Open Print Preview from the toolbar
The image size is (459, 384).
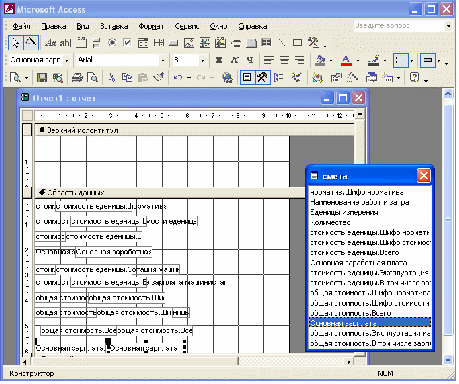point(92,78)
